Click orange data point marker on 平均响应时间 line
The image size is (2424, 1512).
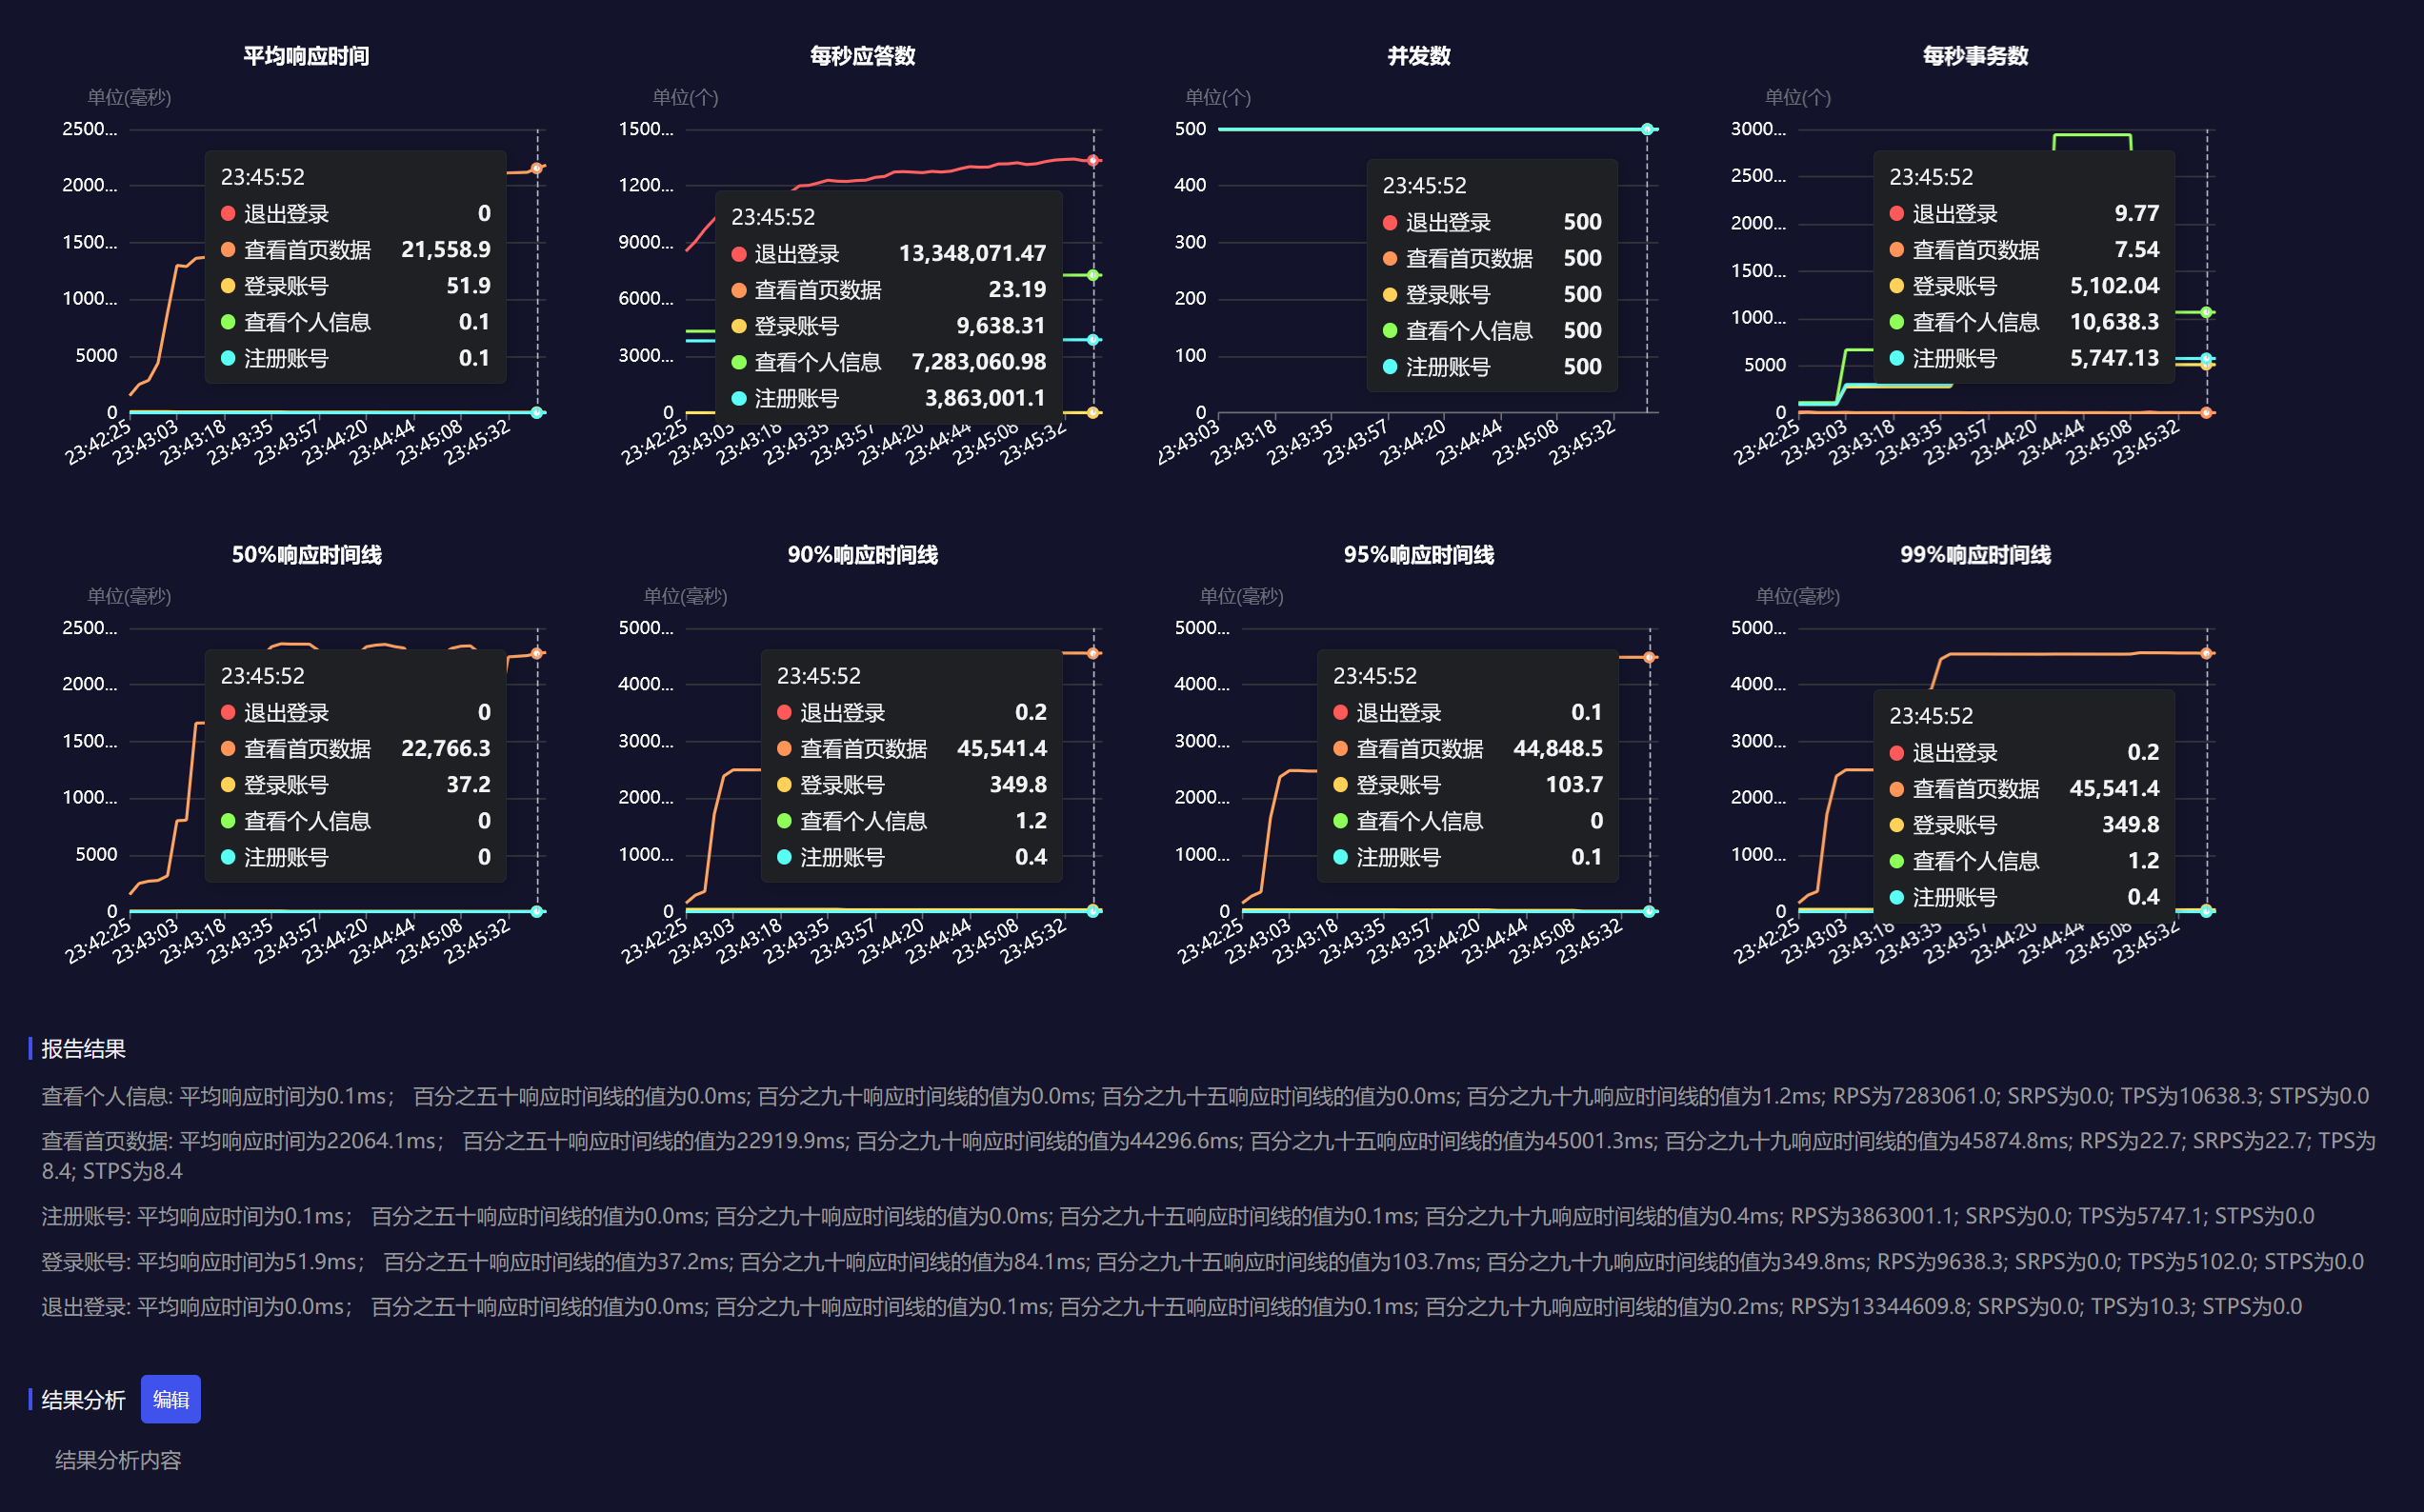[x=537, y=168]
